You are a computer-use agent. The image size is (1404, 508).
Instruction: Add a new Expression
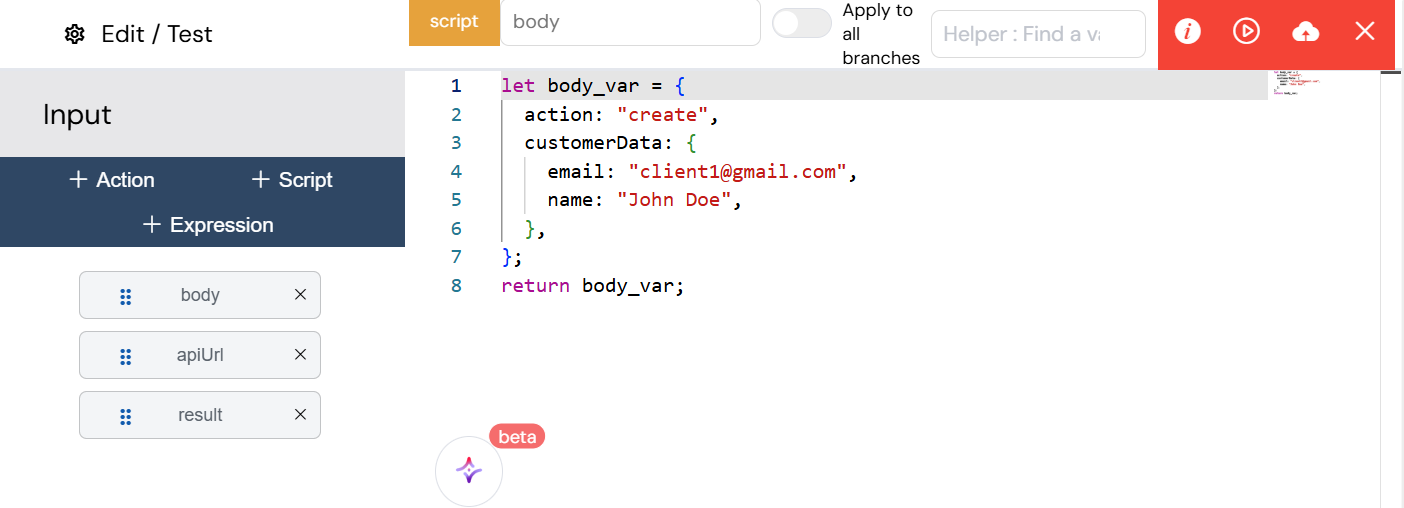(x=208, y=225)
